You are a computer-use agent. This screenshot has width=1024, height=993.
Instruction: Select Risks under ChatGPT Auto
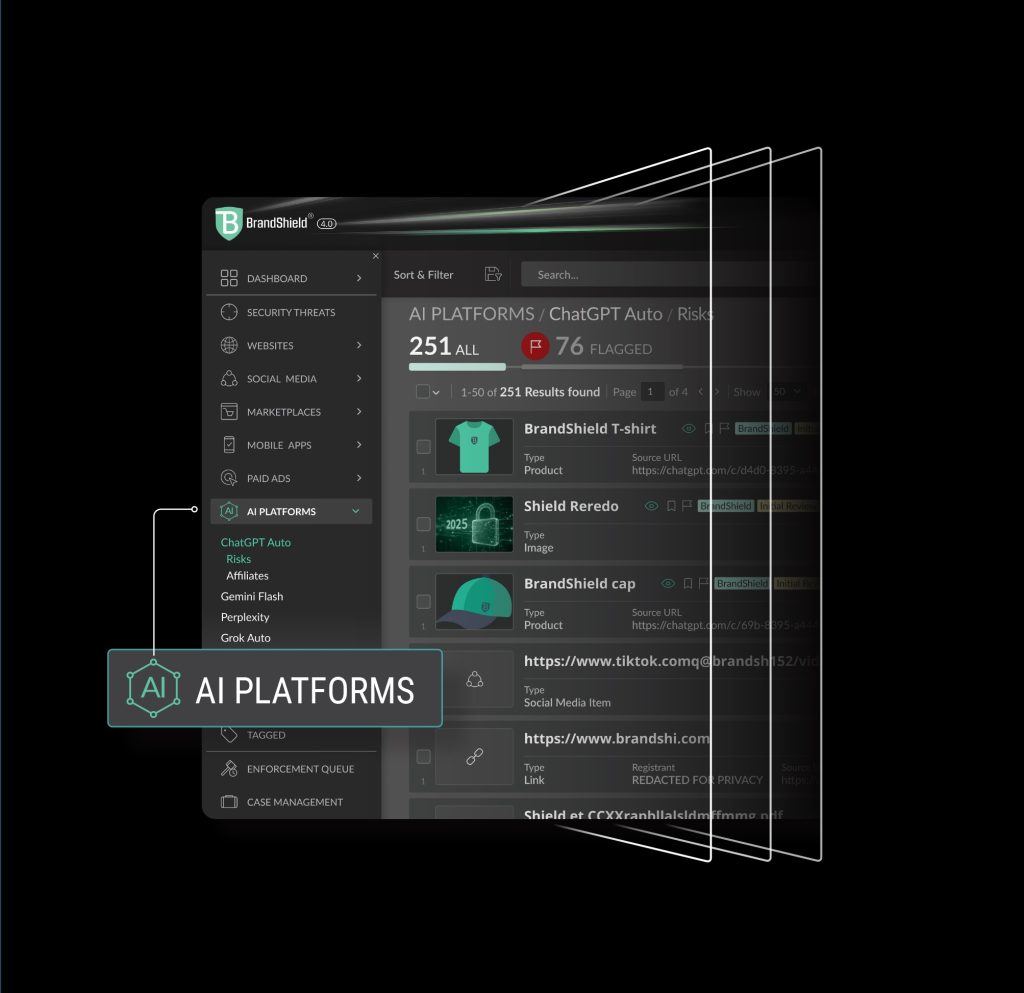click(238, 559)
